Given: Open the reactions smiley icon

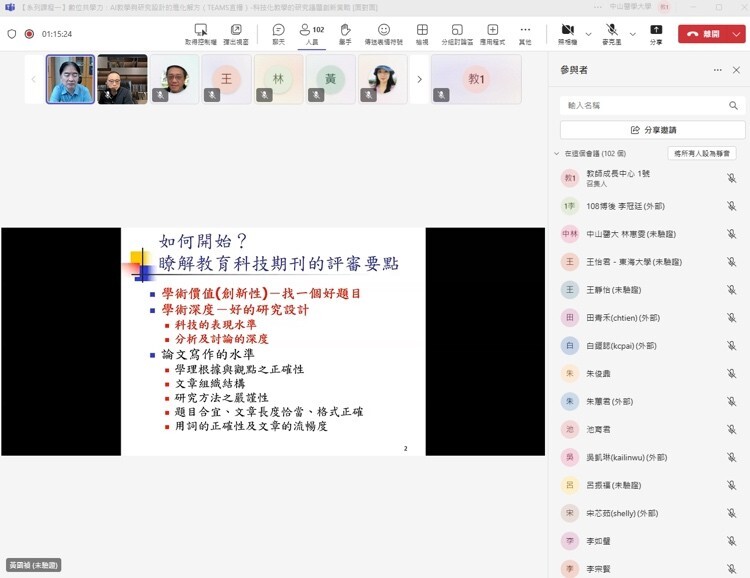Looking at the screenshot, I should [384, 33].
